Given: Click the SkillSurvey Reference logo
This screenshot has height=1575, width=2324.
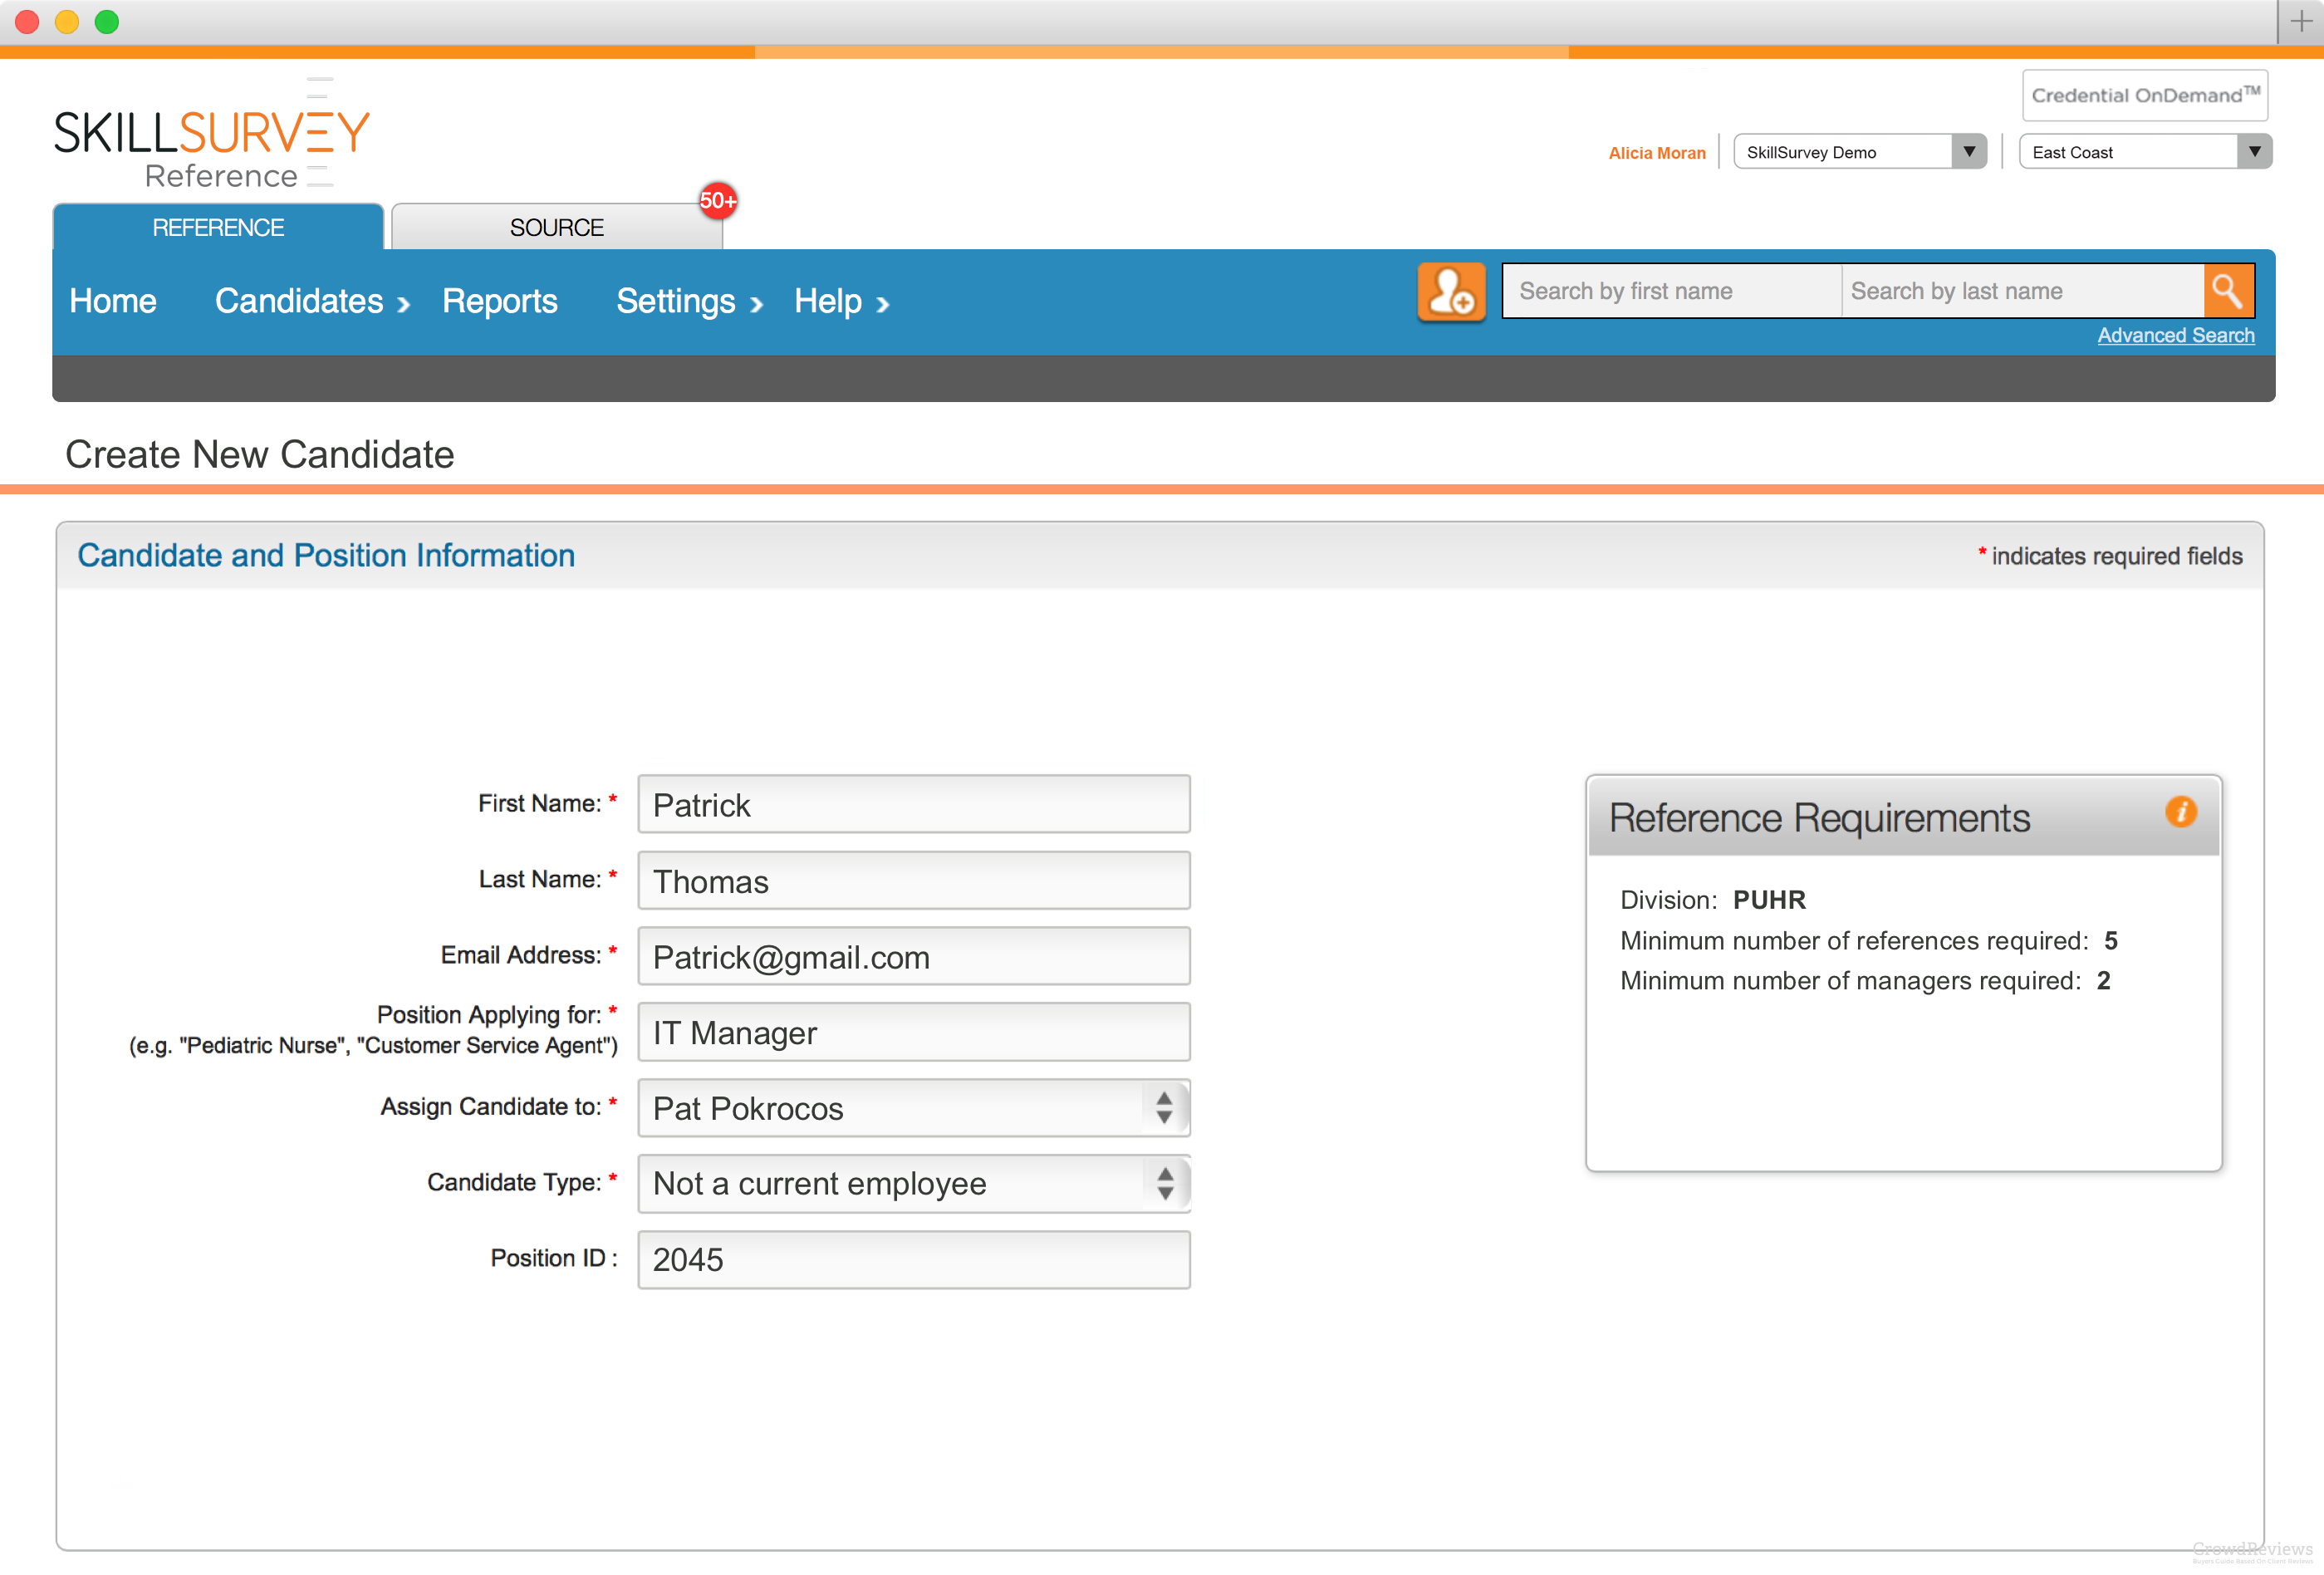Looking at the screenshot, I should tap(212, 134).
